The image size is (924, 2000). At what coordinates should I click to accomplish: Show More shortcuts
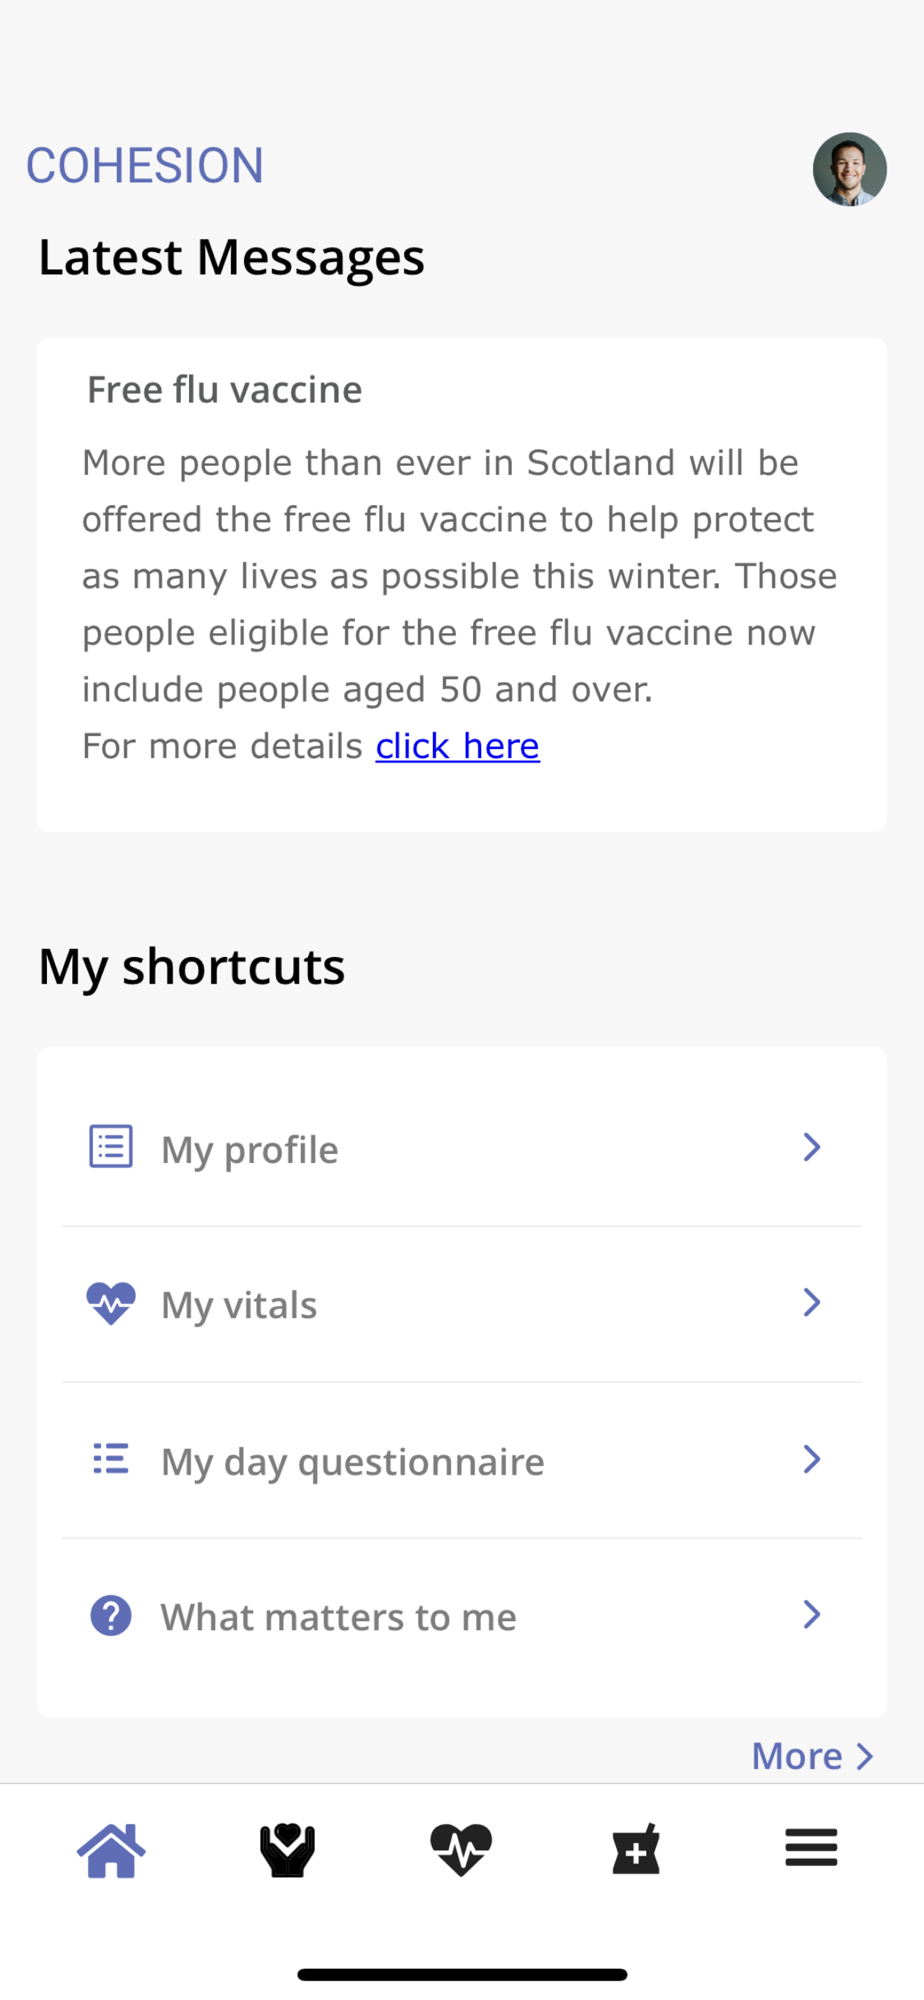point(813,1756)
